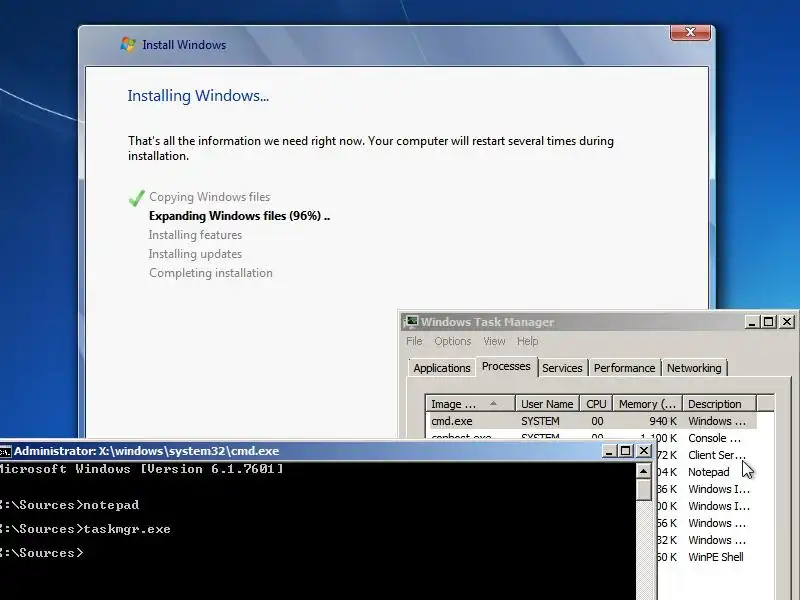Select the Processes tab

pyautogui.click(x=506, y=366)
